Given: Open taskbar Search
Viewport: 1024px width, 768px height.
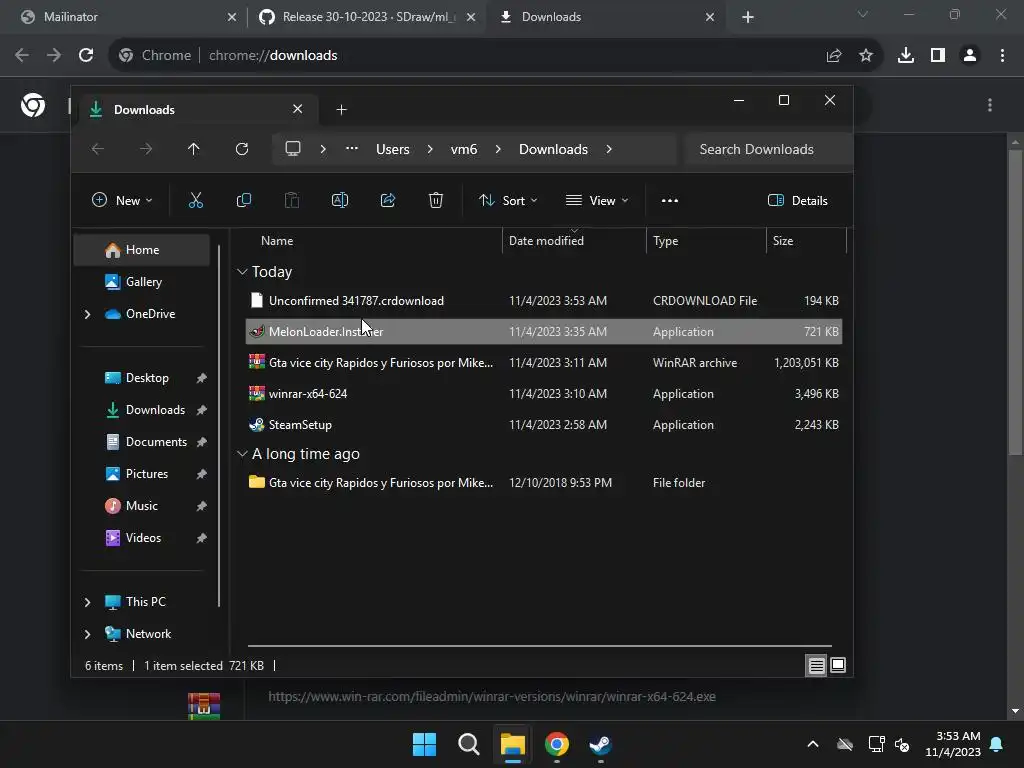Looking at the screenshot, I should (x=468, y=744).
